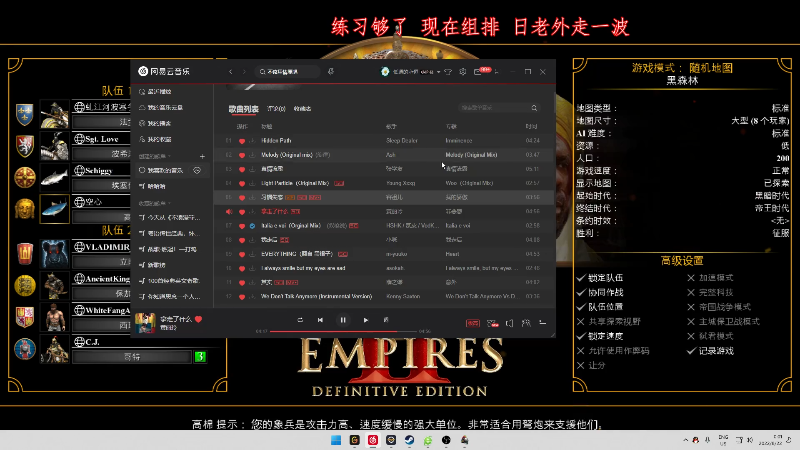Switch to the 收藏者 tab

point(303,109)
